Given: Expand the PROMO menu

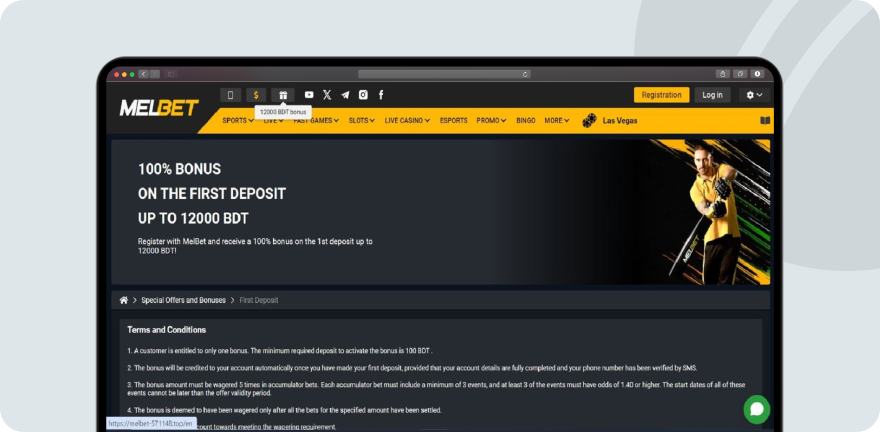Looking at the screenshot, I should point(491,121).
